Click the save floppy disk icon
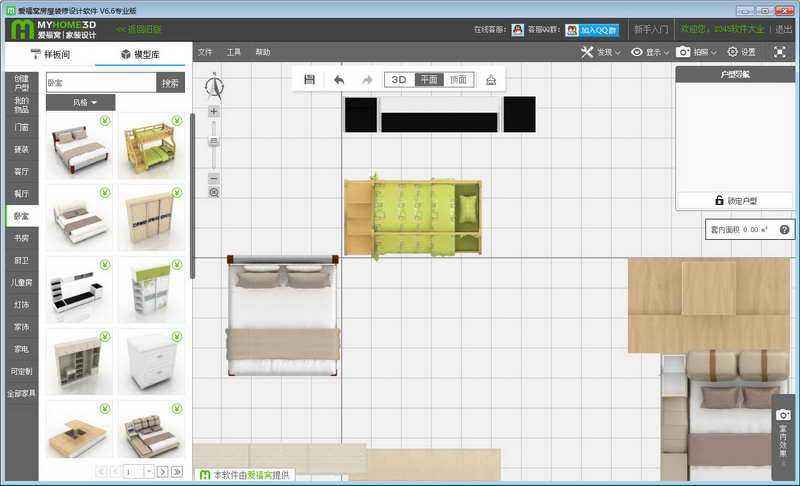This screenshot has height=486, width=800. pyautogui.click(x=309, y=80)
